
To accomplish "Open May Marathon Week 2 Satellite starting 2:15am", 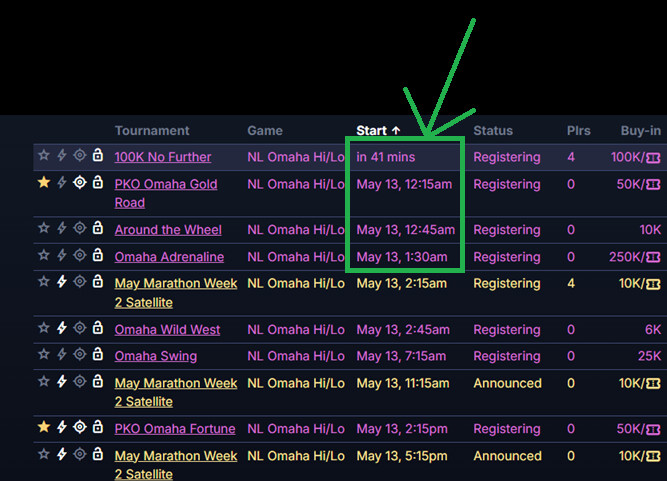I will (176, 293).
